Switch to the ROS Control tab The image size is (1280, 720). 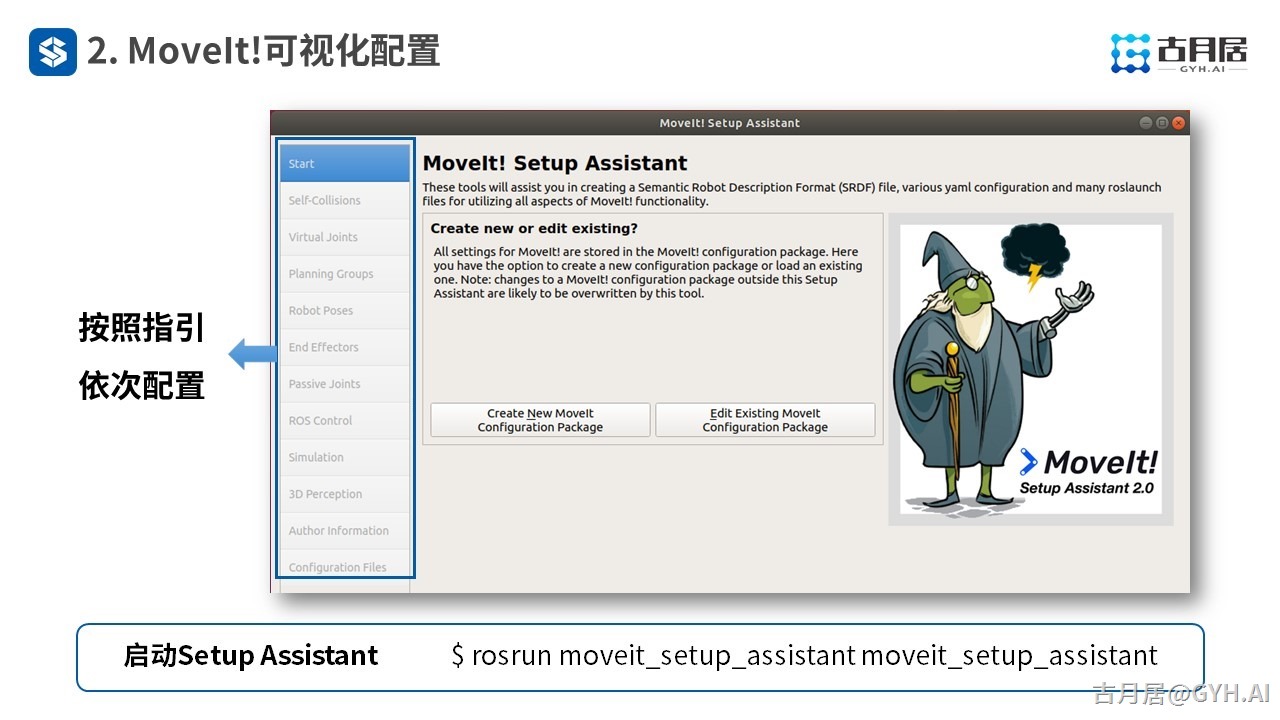[x=345, y=420]
